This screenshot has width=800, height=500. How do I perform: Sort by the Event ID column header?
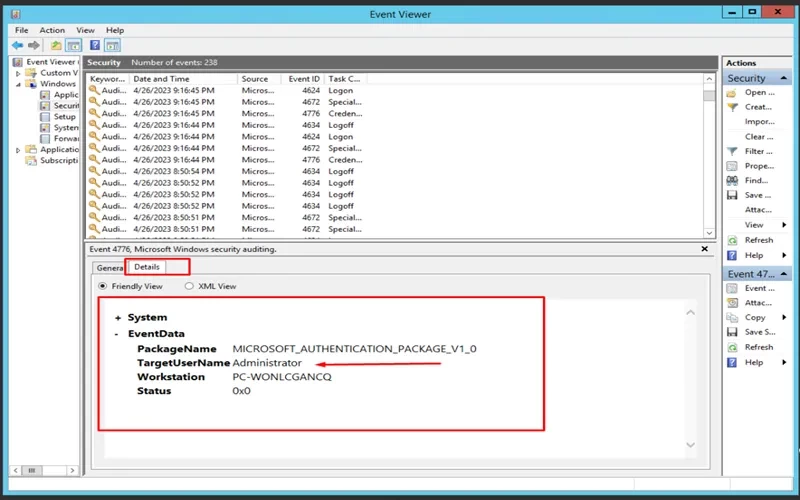point(304,79)
